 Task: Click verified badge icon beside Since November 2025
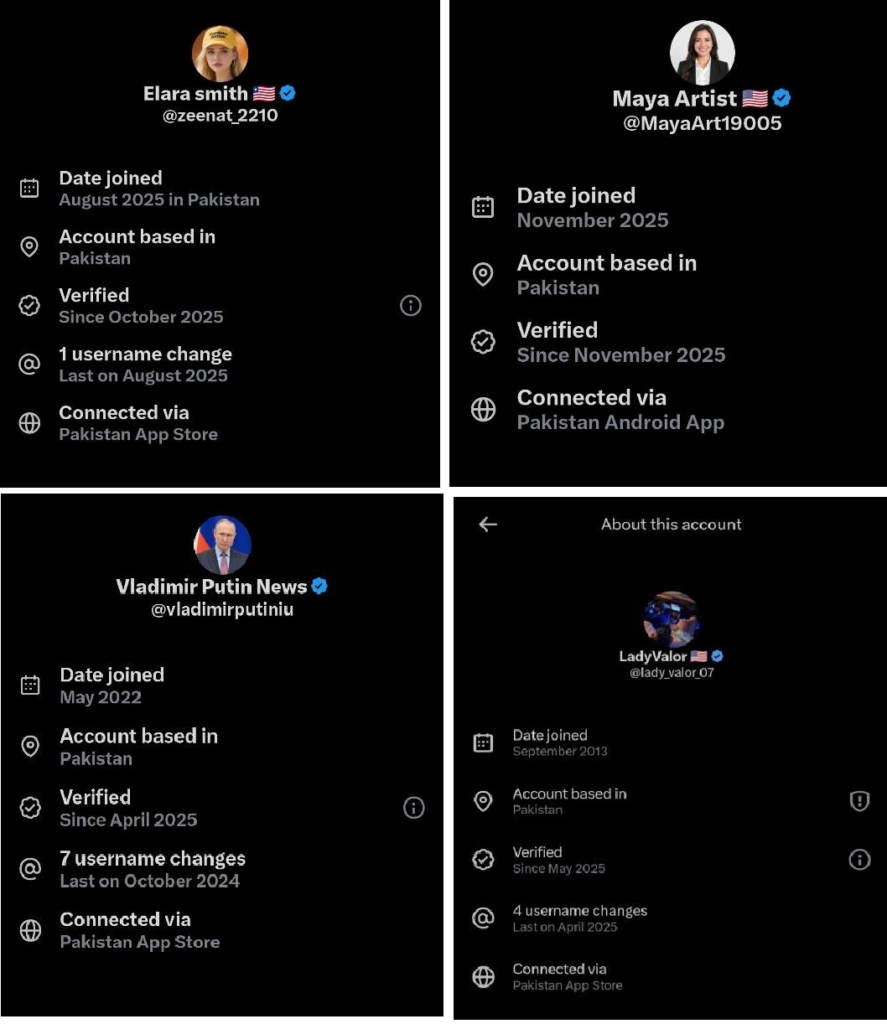(x=483, y=342)
